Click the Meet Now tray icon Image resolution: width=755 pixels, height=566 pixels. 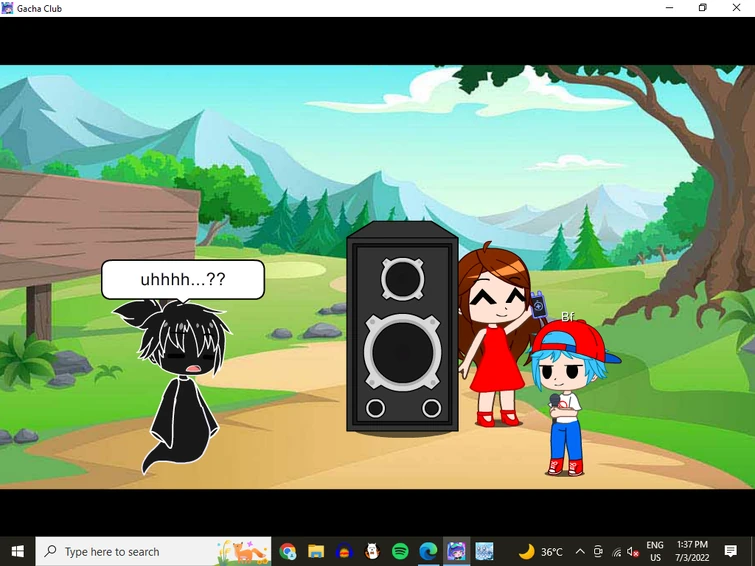598,552
